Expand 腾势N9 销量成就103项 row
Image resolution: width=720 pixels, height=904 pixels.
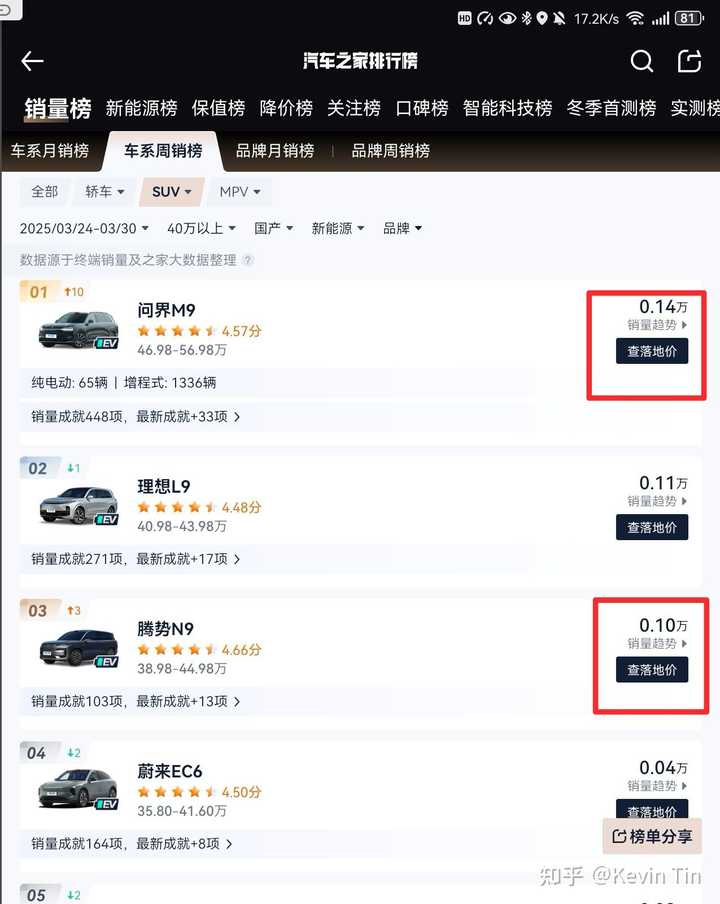(136, 701)
